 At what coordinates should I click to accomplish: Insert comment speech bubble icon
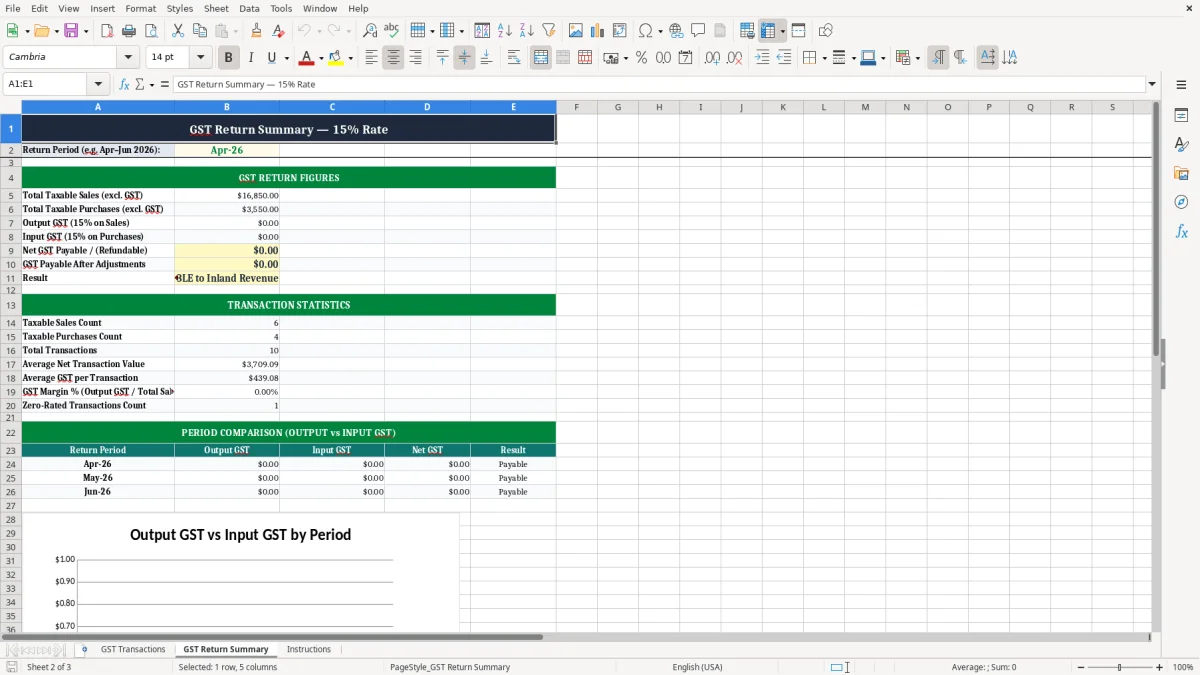(x=699, y=31)
